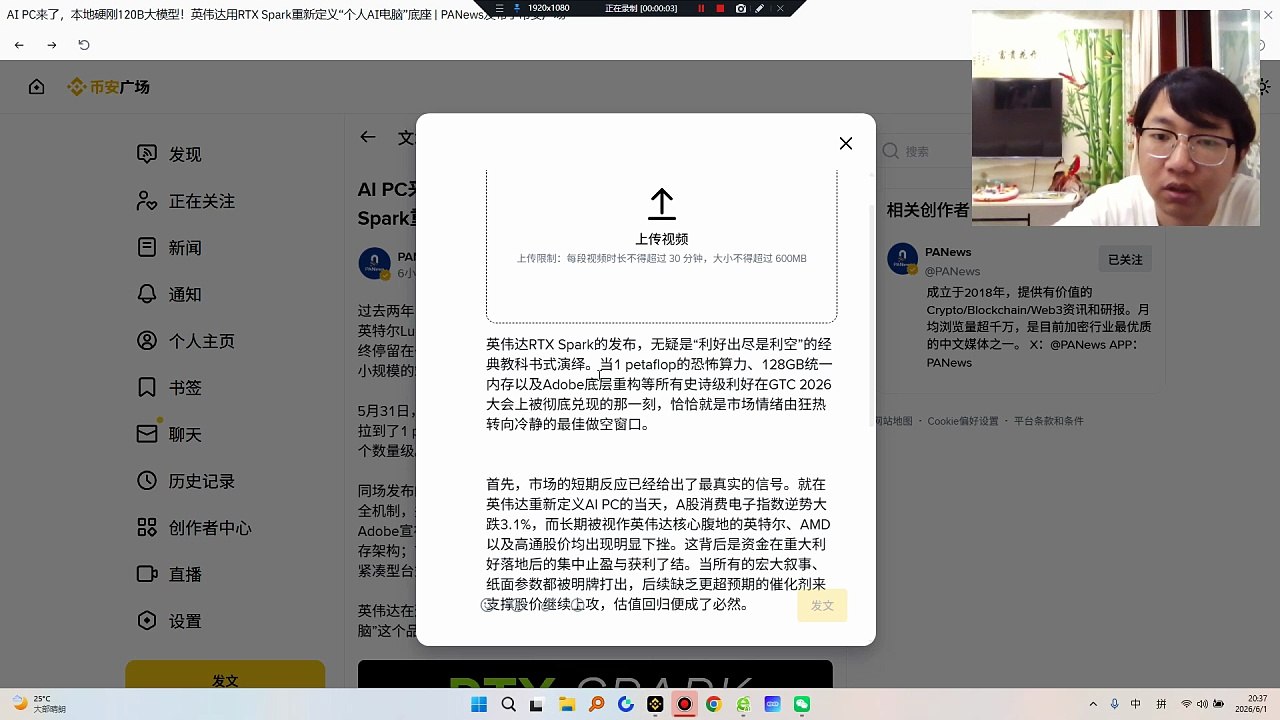
Task: Click the 正在关注 following person icon
Action: [147, 201]
